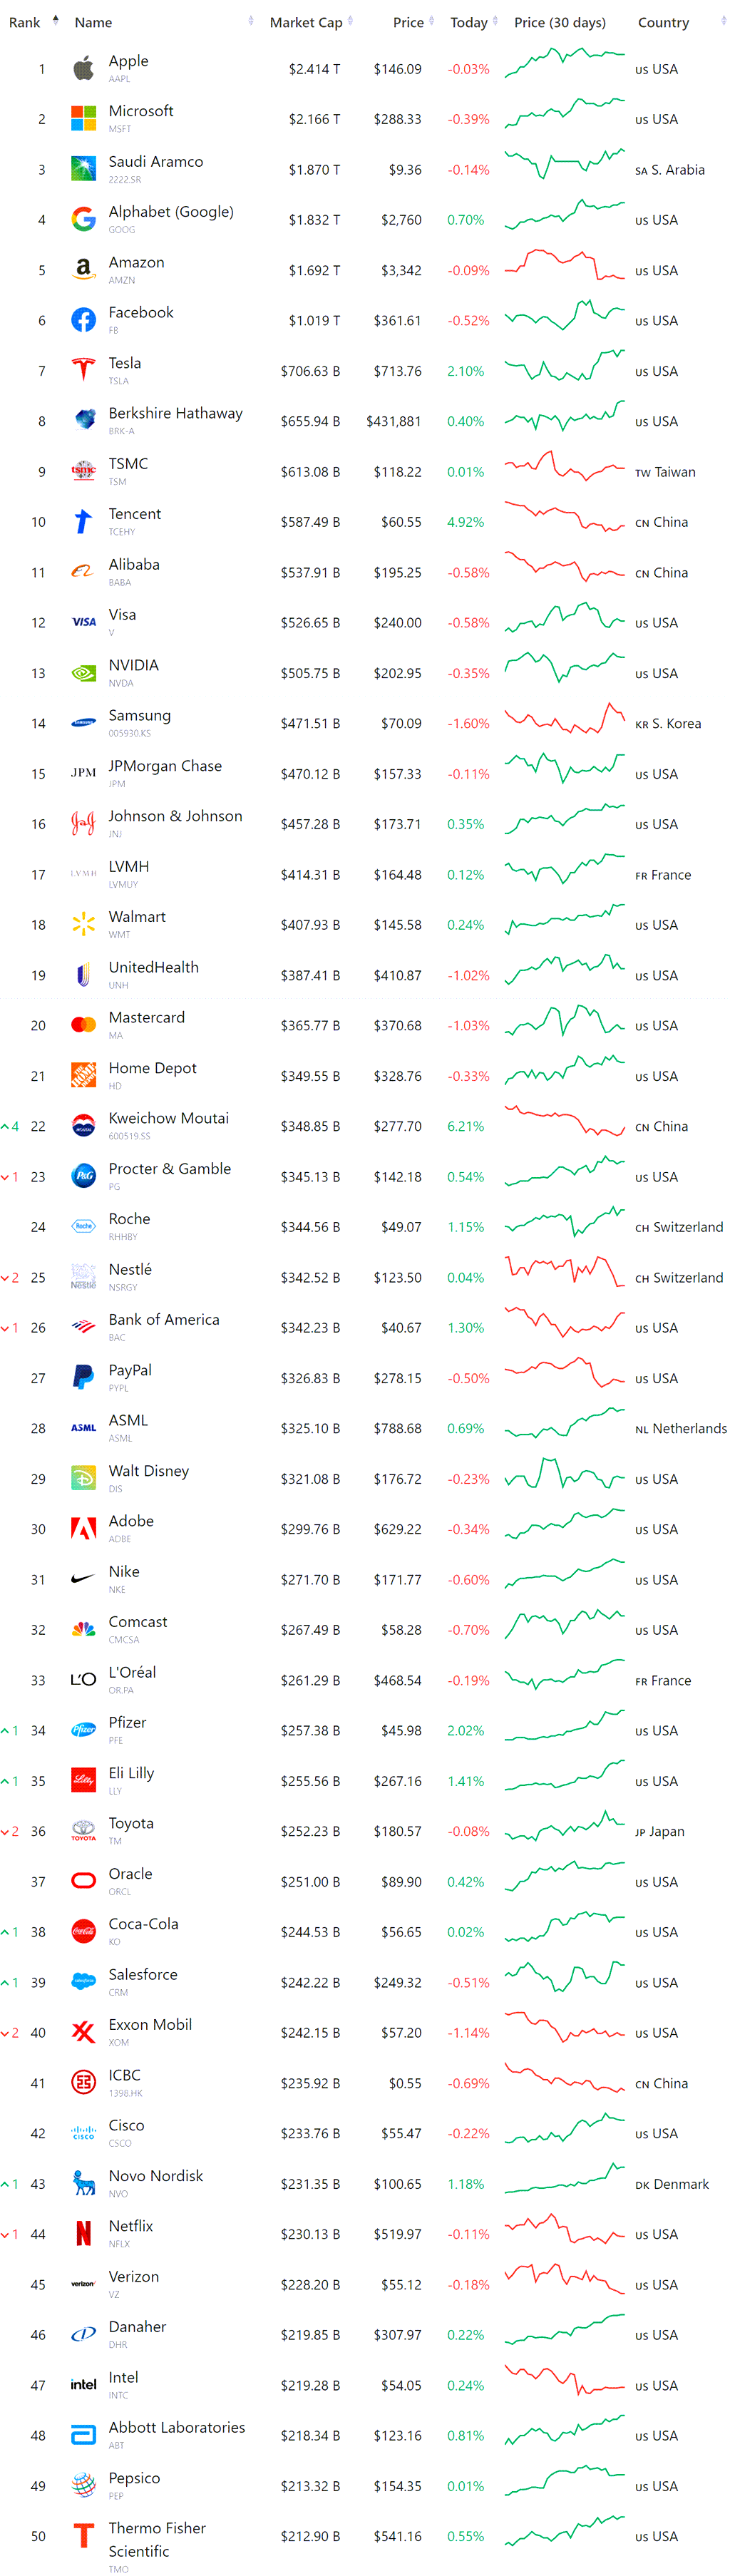This screenshot has width=730, height=2576.
Task: Click the PayPal logo icon
Action: point(83,1377)
